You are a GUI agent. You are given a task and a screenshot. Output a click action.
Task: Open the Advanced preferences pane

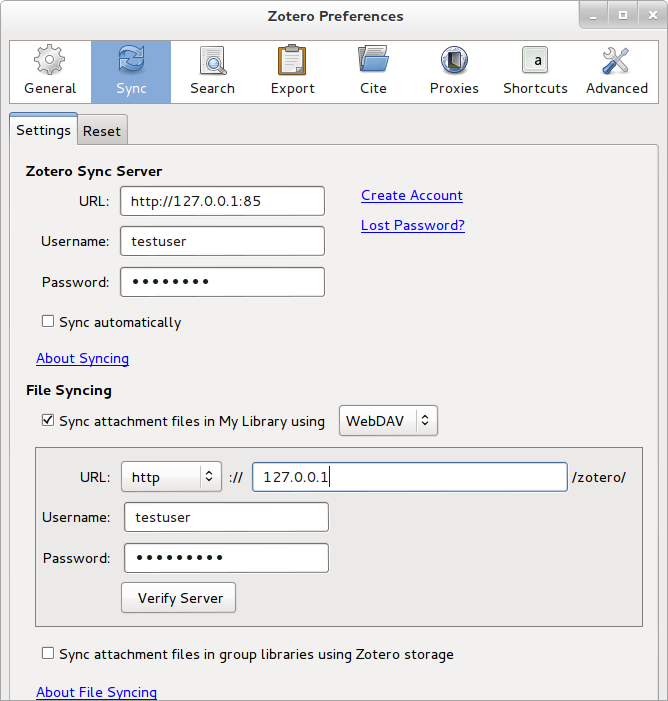click(x=617, y=72)
